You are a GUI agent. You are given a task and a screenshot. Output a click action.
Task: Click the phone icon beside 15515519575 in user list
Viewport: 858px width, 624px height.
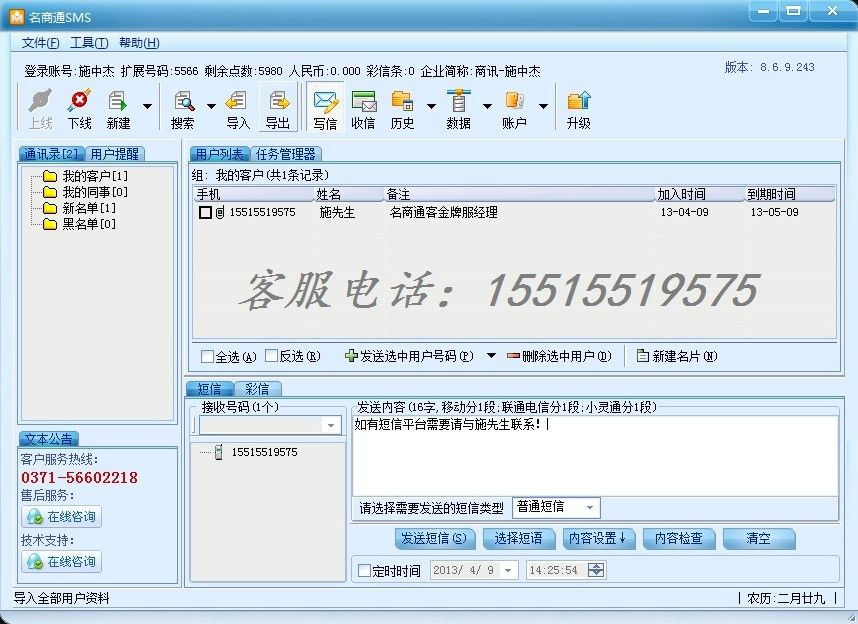point(220,212)
